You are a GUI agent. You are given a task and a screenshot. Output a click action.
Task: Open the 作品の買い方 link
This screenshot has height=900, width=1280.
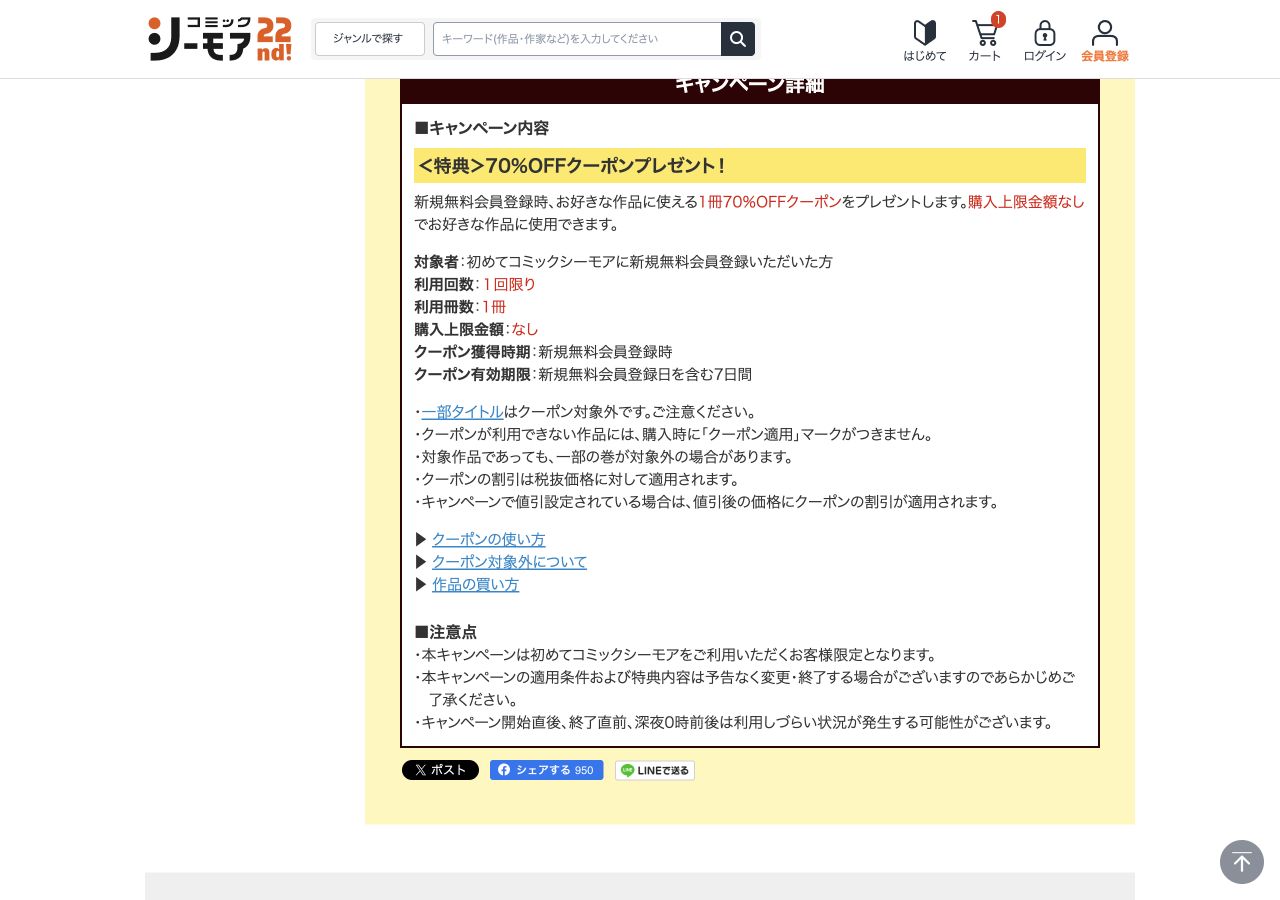coord(476,585)
